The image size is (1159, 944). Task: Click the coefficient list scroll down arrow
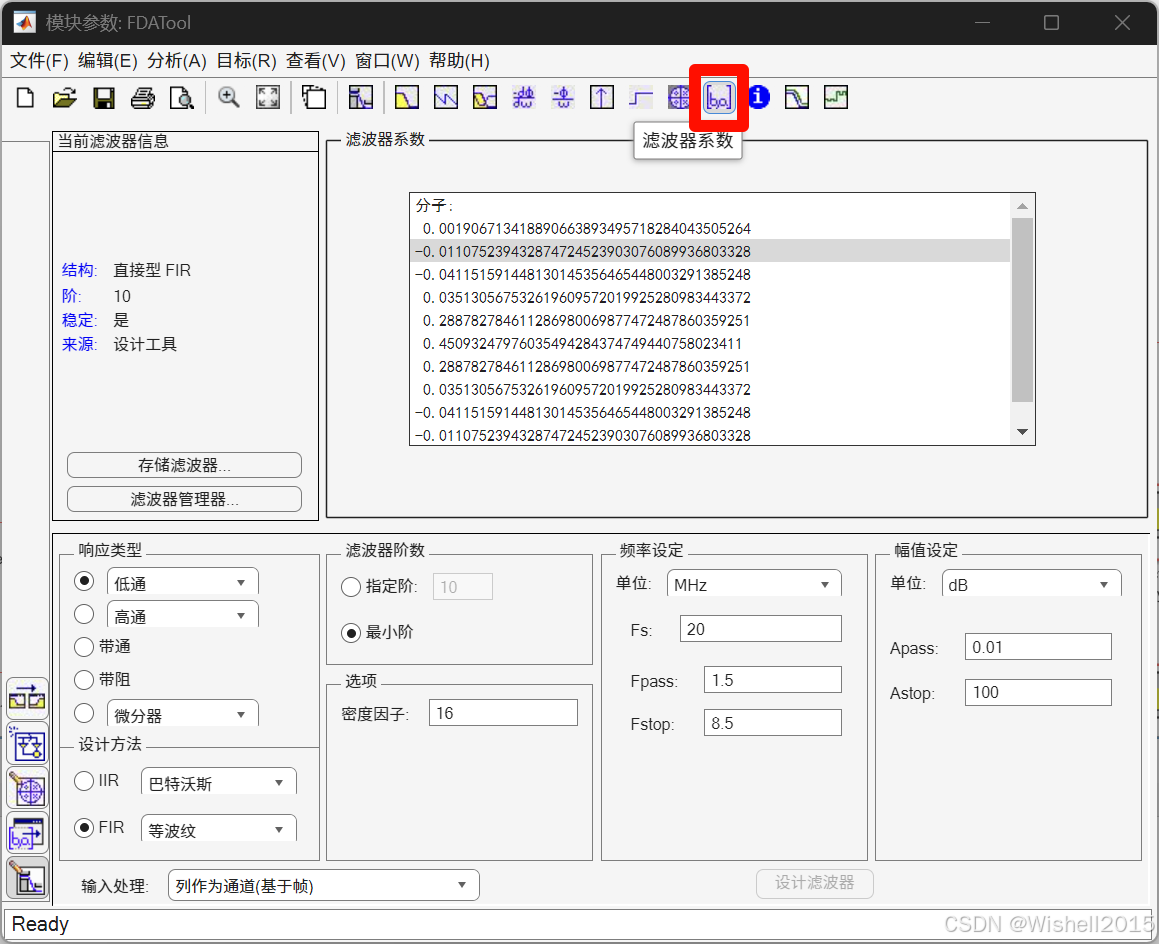click(x=1022, y=432)
